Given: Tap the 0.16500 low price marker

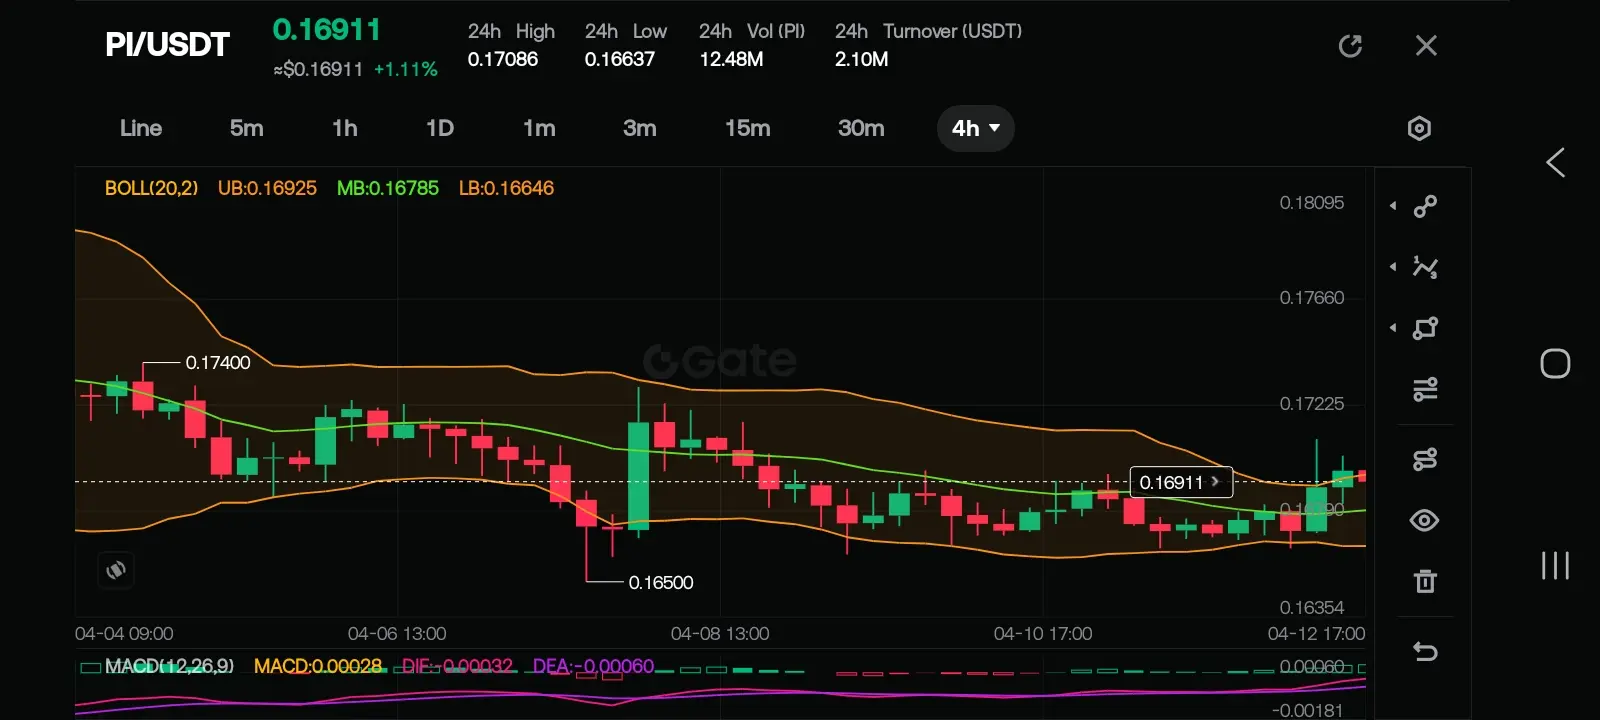Looking at the screenshot, I should (661, 582).
